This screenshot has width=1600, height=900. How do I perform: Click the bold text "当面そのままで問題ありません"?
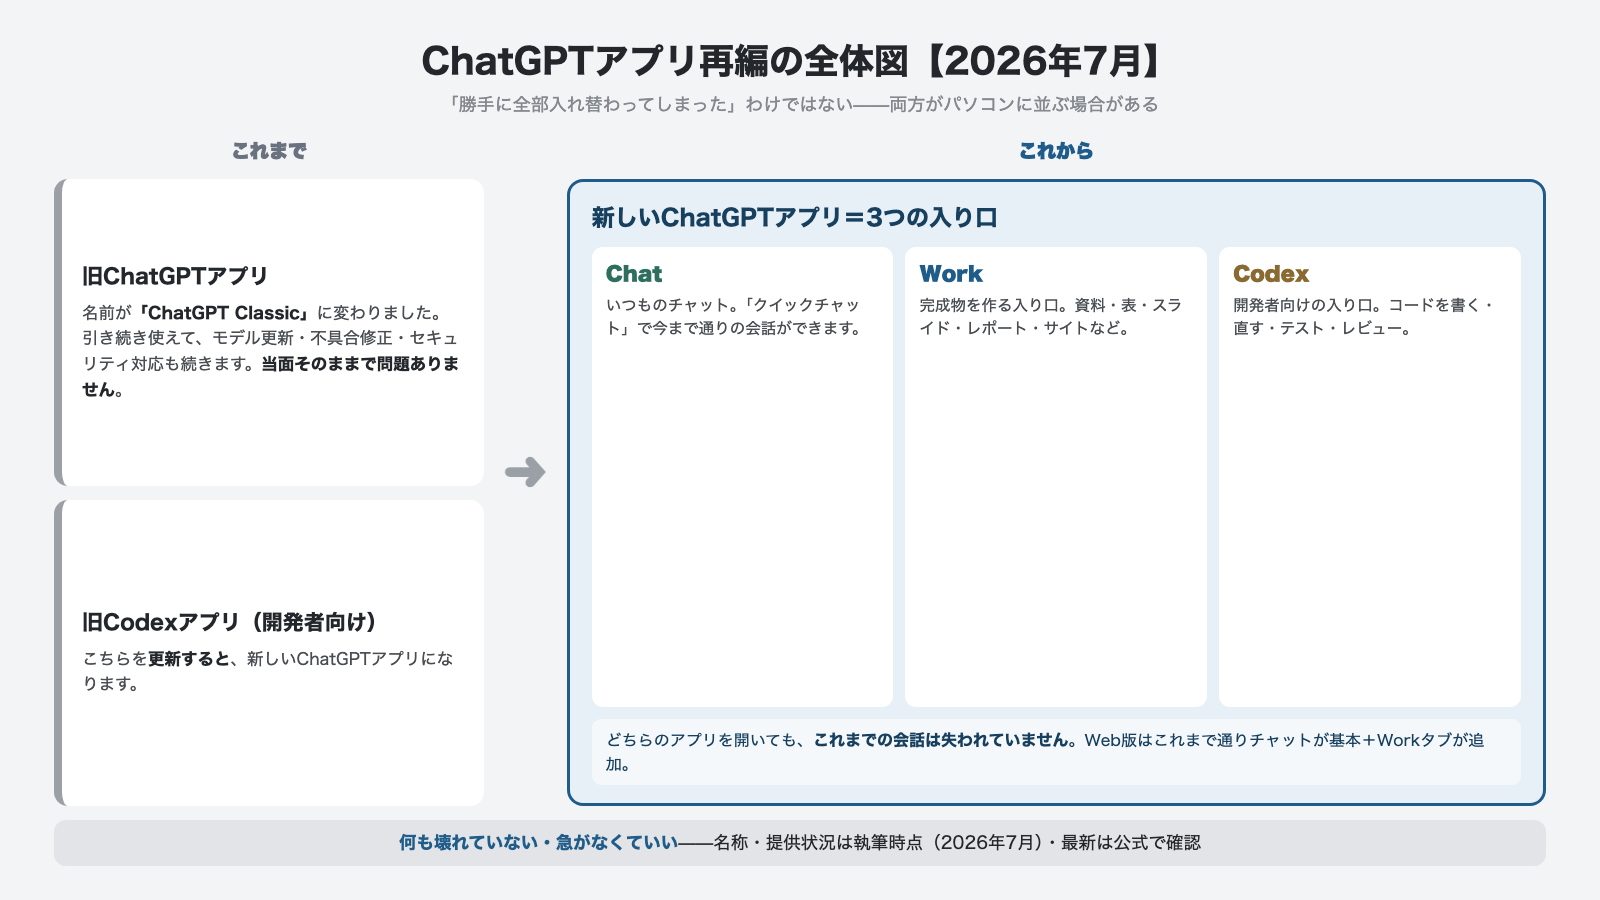tap(270, 377)
